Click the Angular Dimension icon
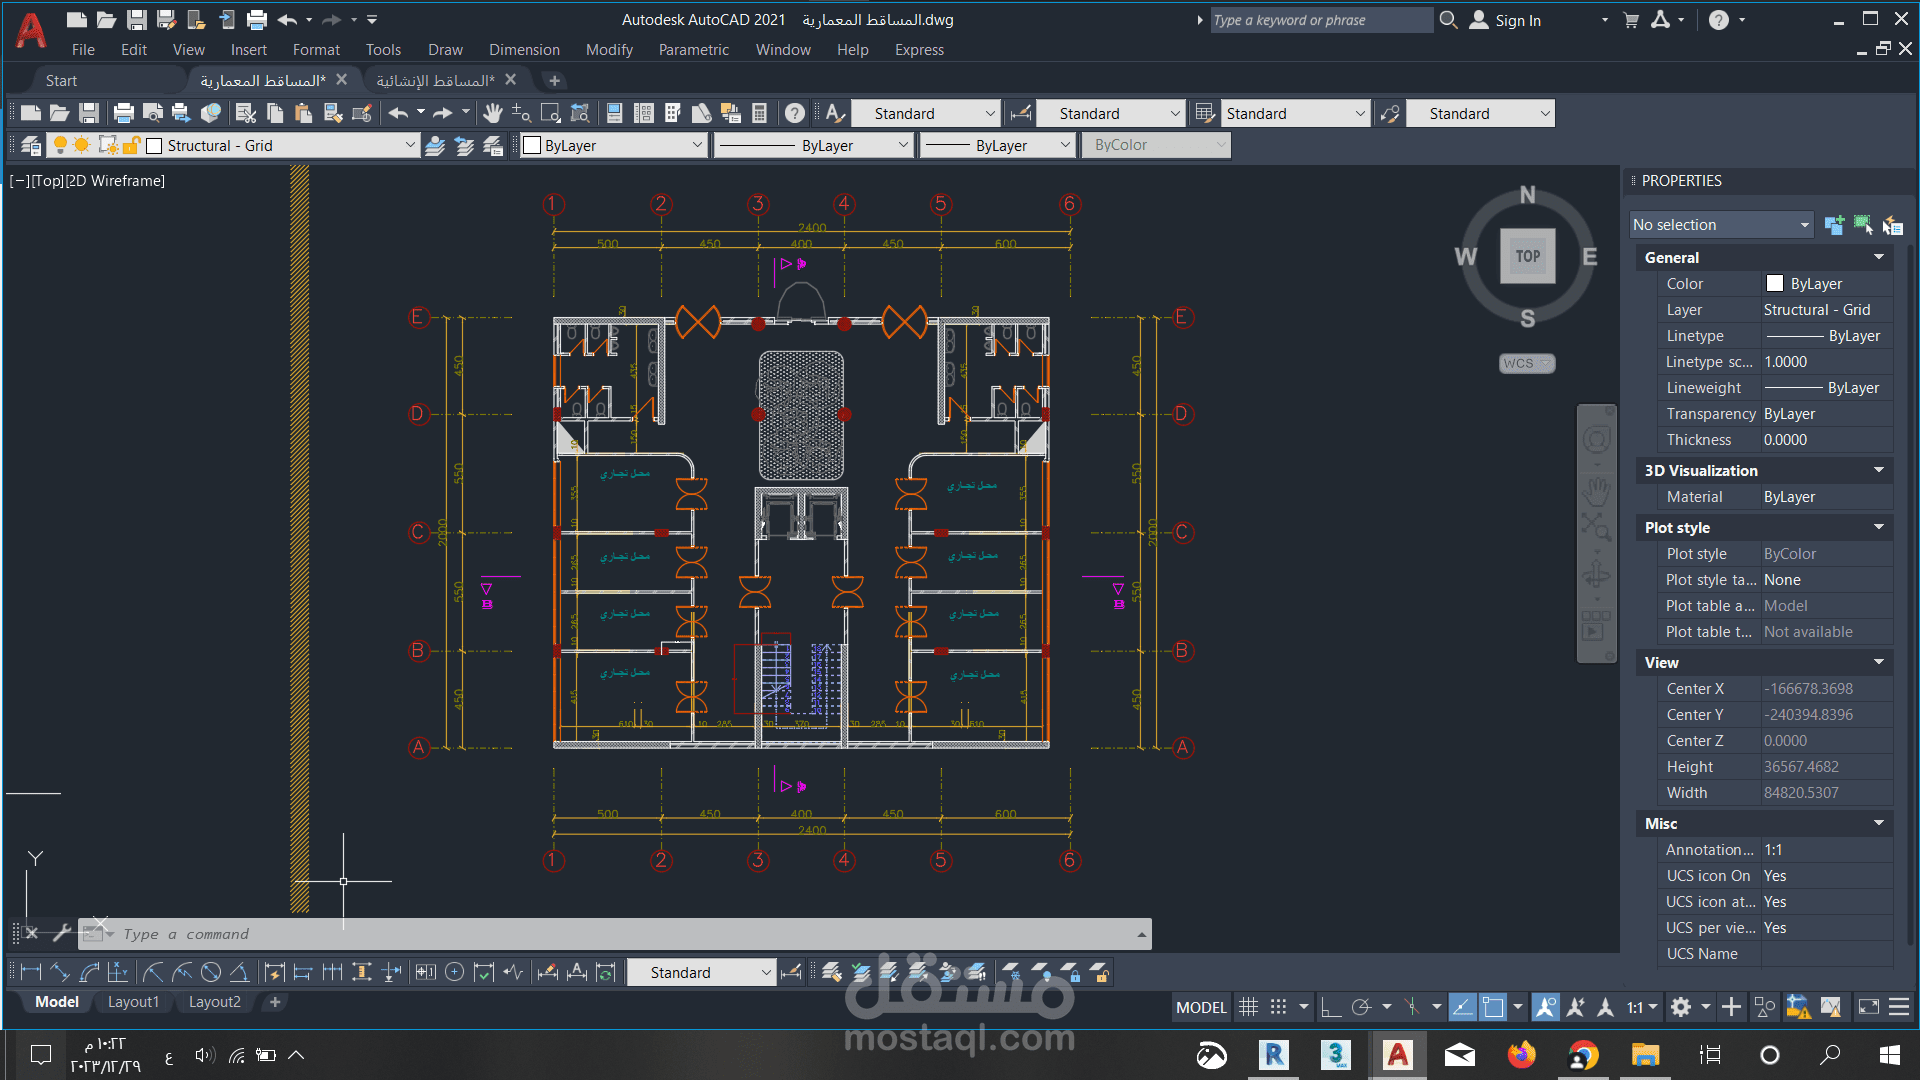 [240, 973]
